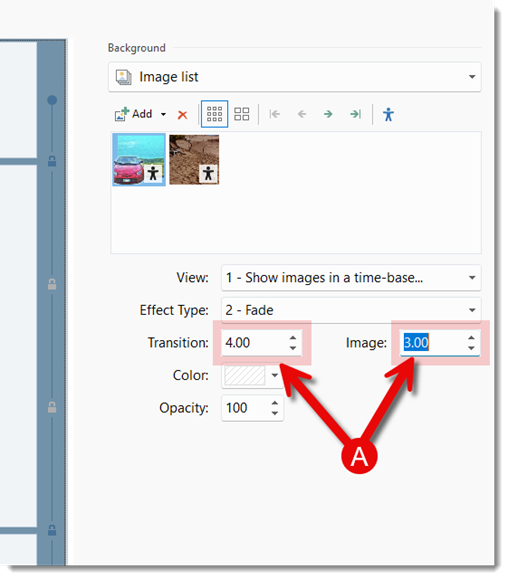Select the red car thumbnail
The width and height of the screenshot is (508, 579).
(139, 160)
